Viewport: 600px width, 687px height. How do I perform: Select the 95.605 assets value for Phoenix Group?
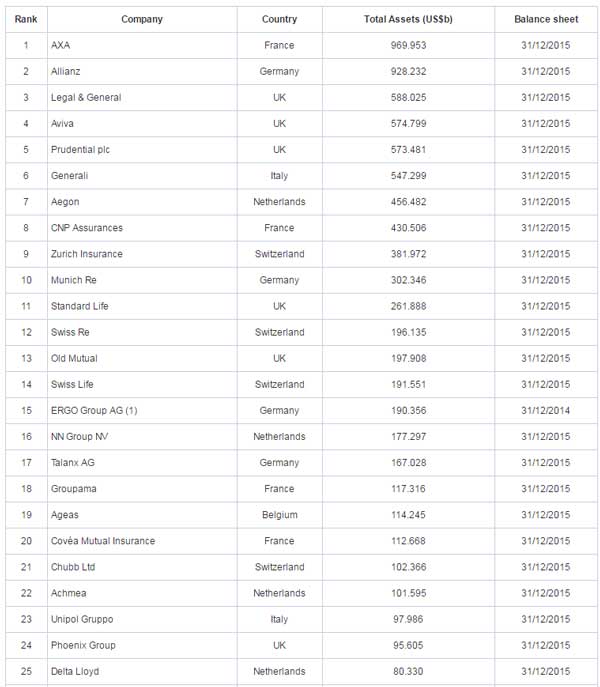tap(408, 645)
